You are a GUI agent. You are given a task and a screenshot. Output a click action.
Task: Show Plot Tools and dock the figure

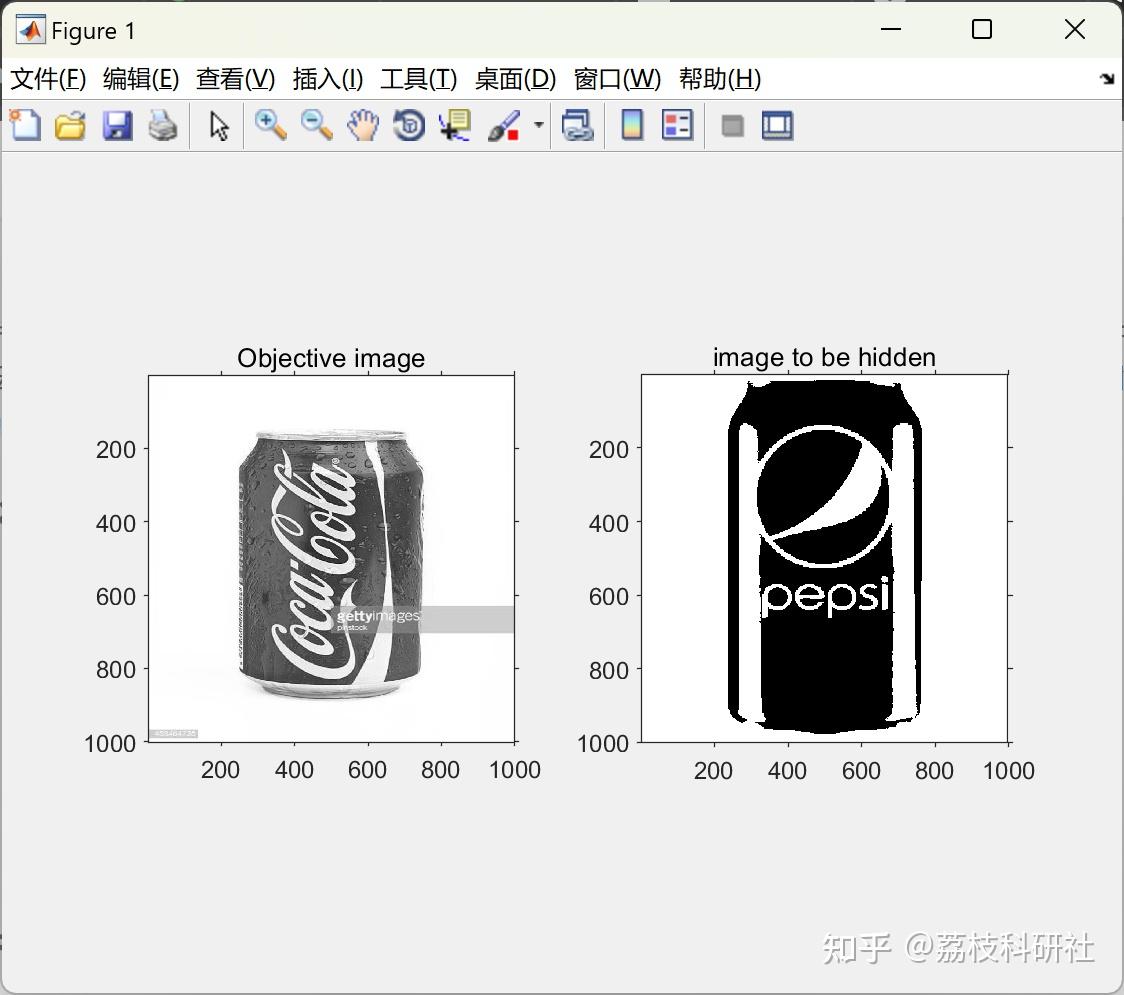coord(777,125)
